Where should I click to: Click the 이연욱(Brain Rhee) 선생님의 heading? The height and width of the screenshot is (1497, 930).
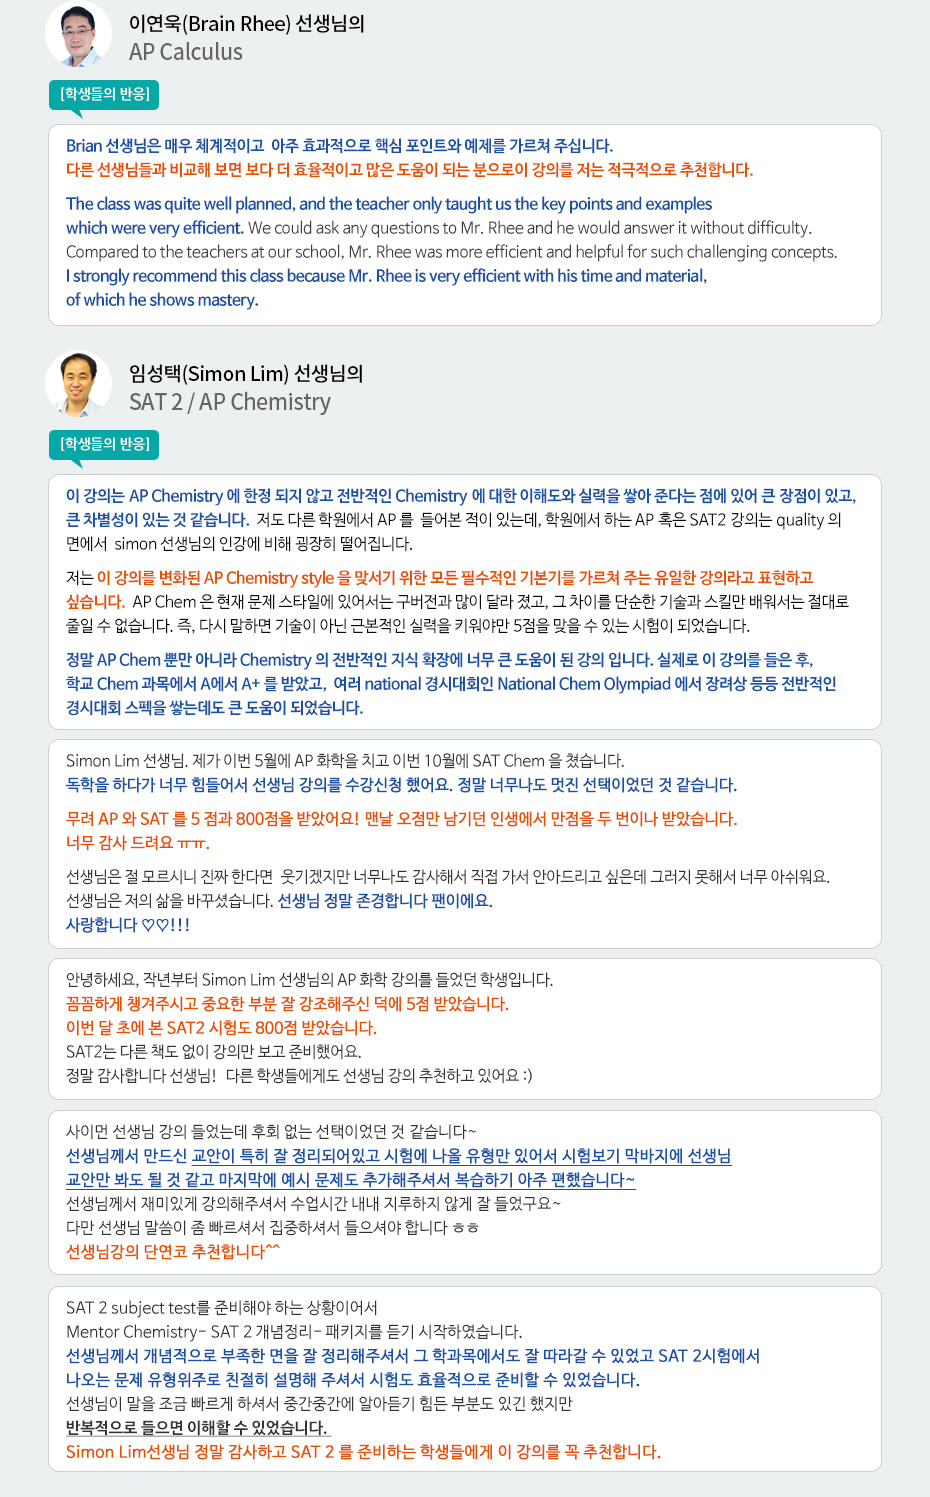(x=247, y=23)
